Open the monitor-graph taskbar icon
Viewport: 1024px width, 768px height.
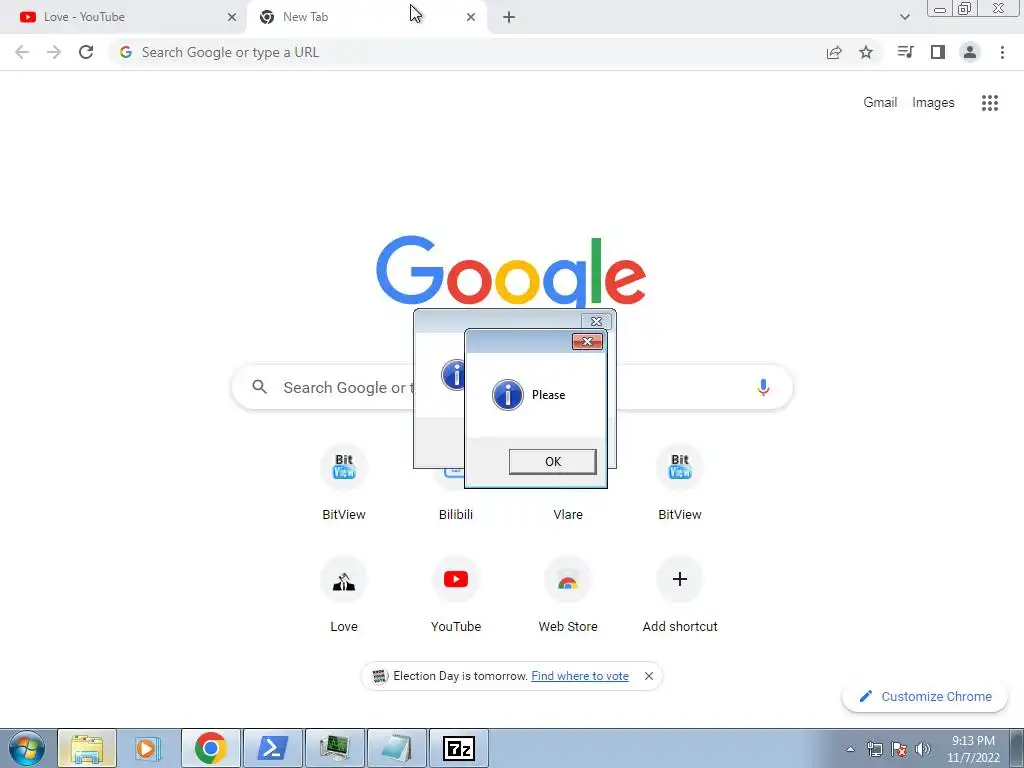pyautogui.click(x=334, y=748)
